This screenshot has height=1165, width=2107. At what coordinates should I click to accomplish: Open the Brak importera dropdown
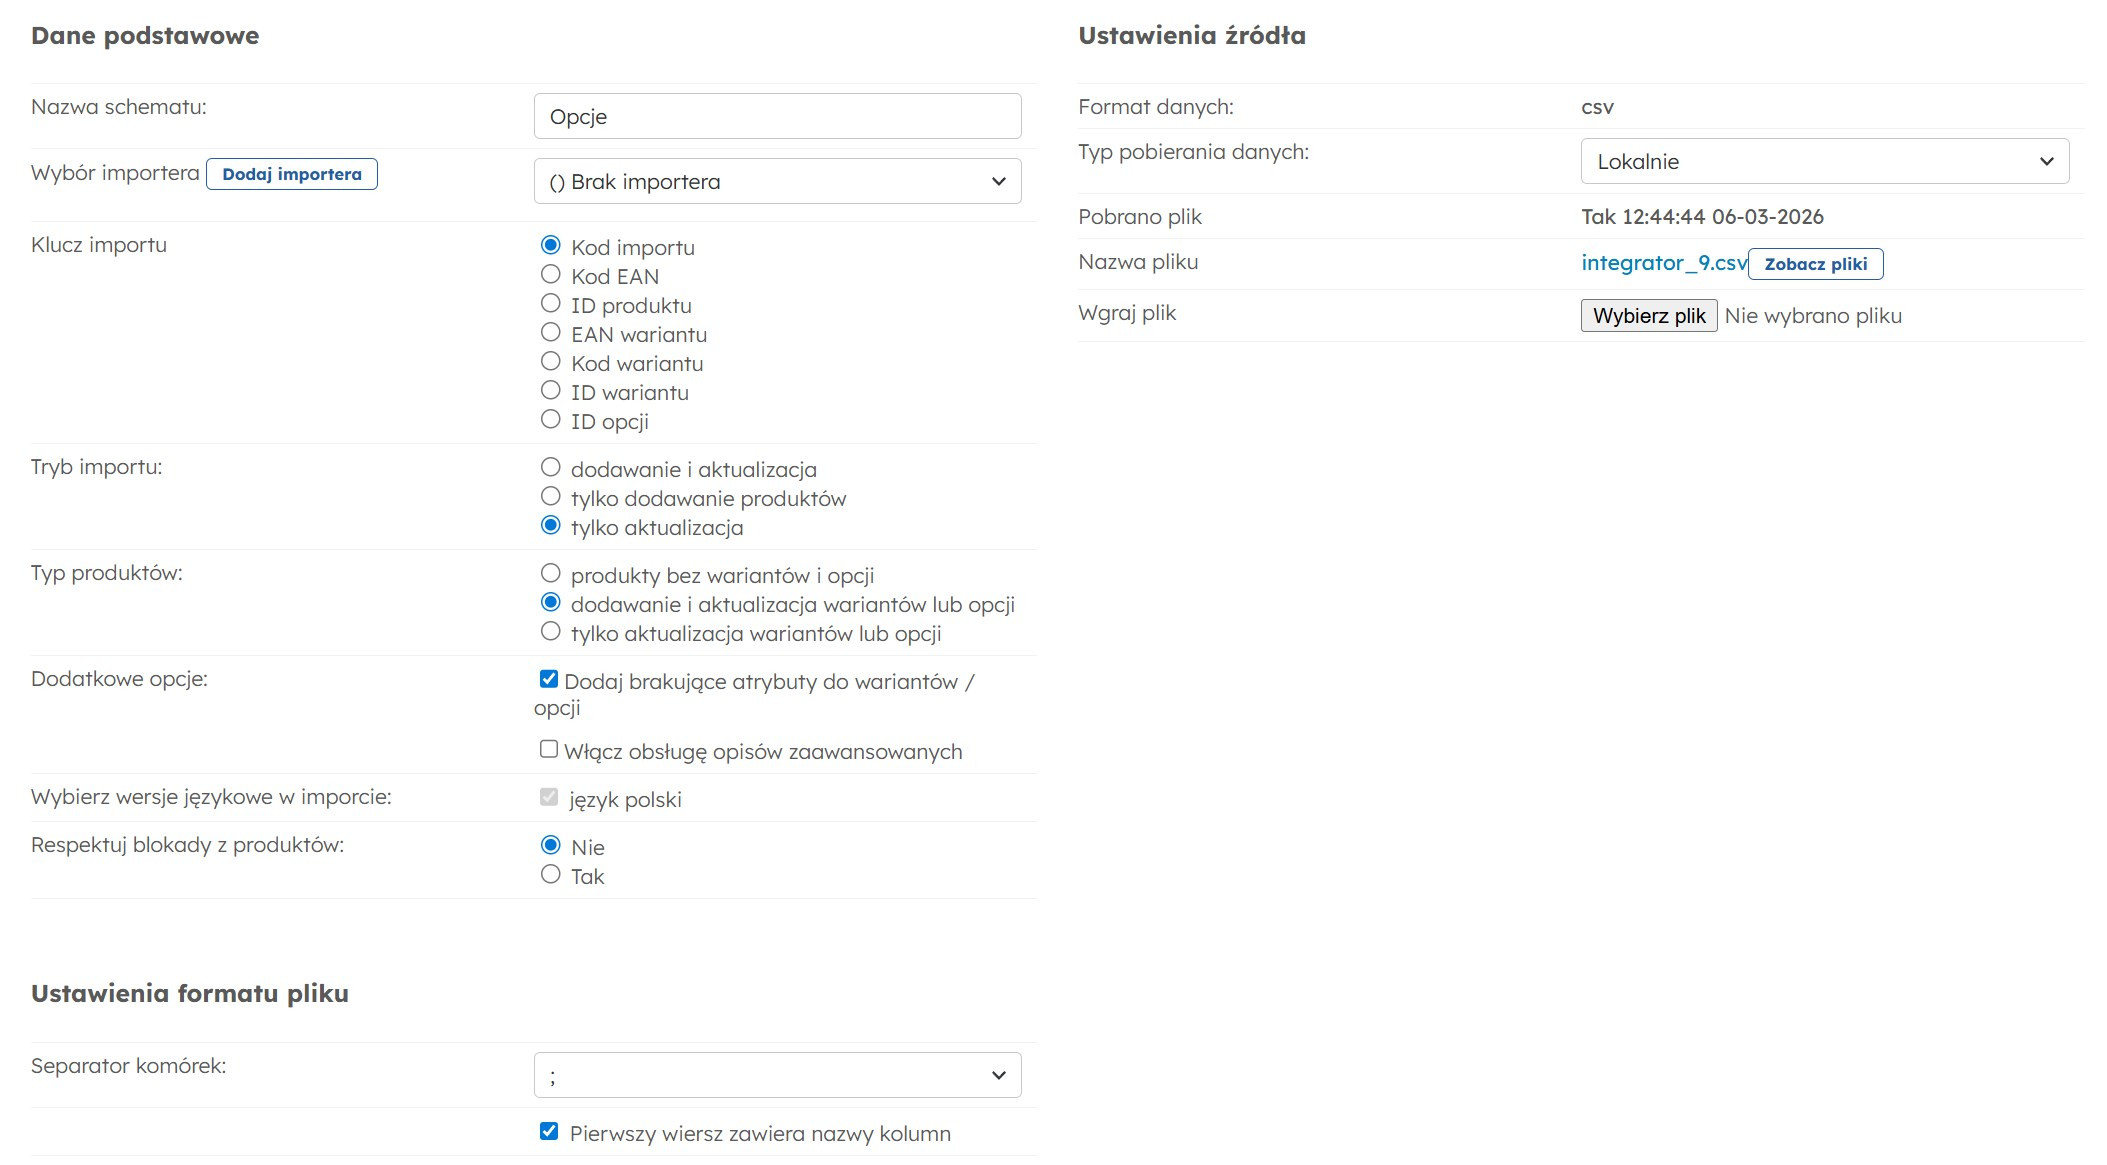pyautogui.click(x=777, y=181)
